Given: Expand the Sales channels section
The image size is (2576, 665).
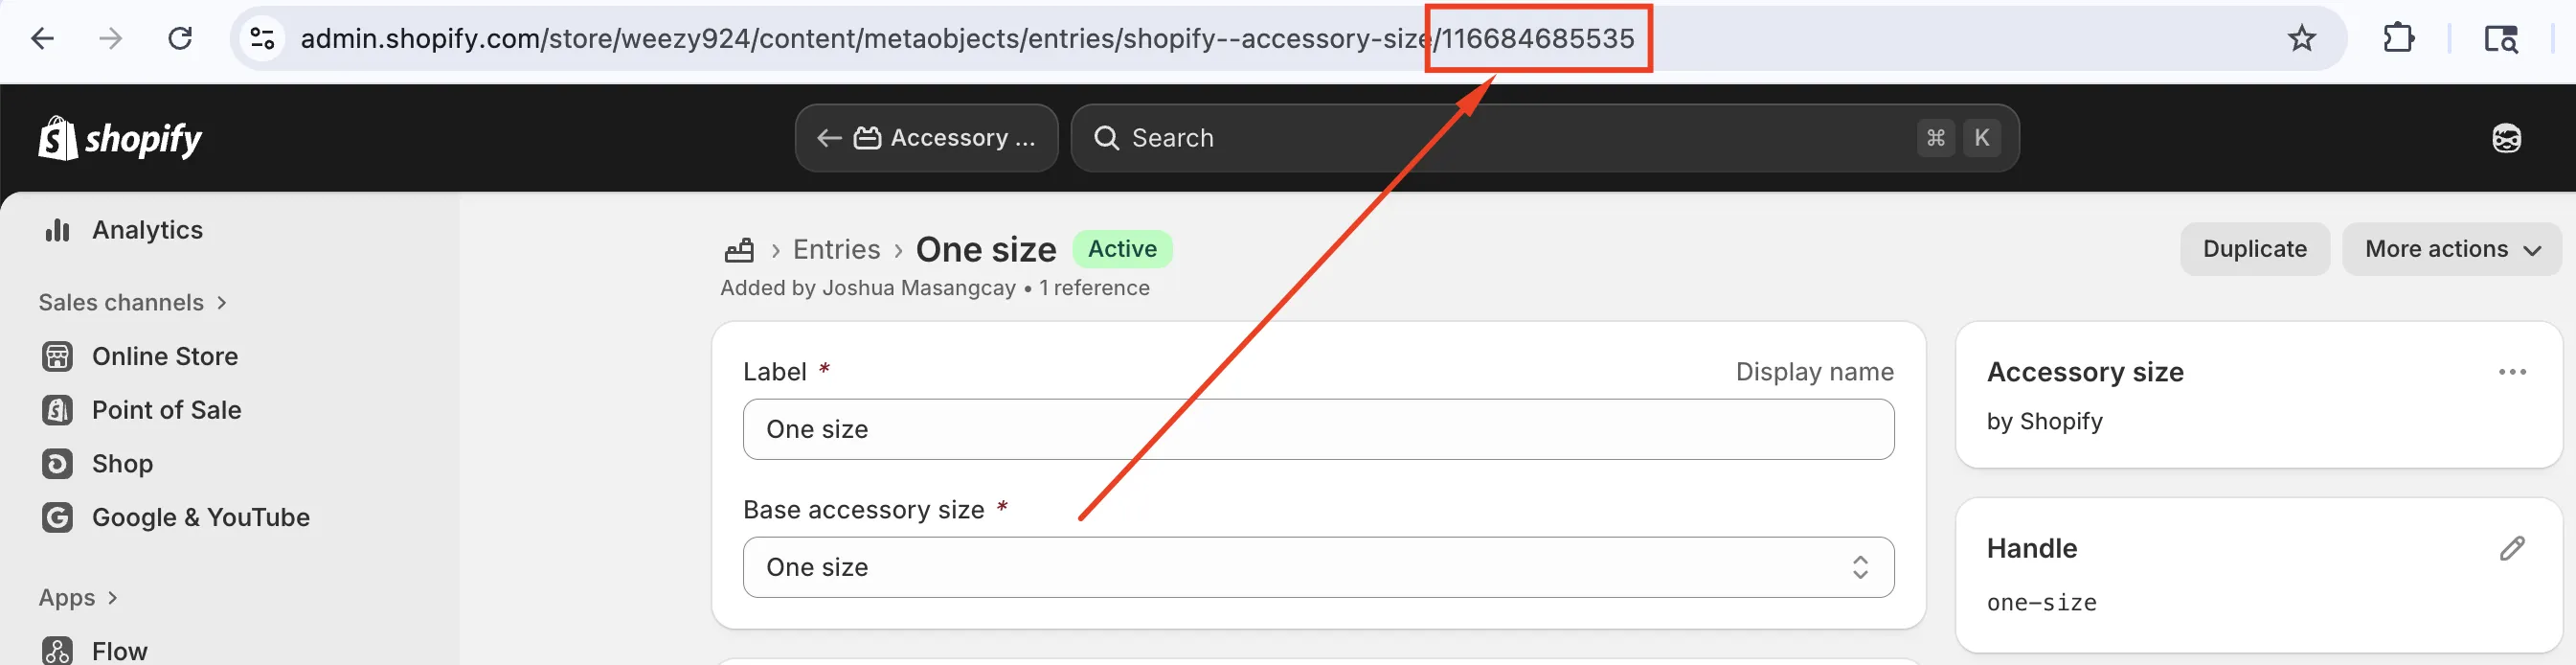Looking at the screenshot, I should click(x=133, y=302).
